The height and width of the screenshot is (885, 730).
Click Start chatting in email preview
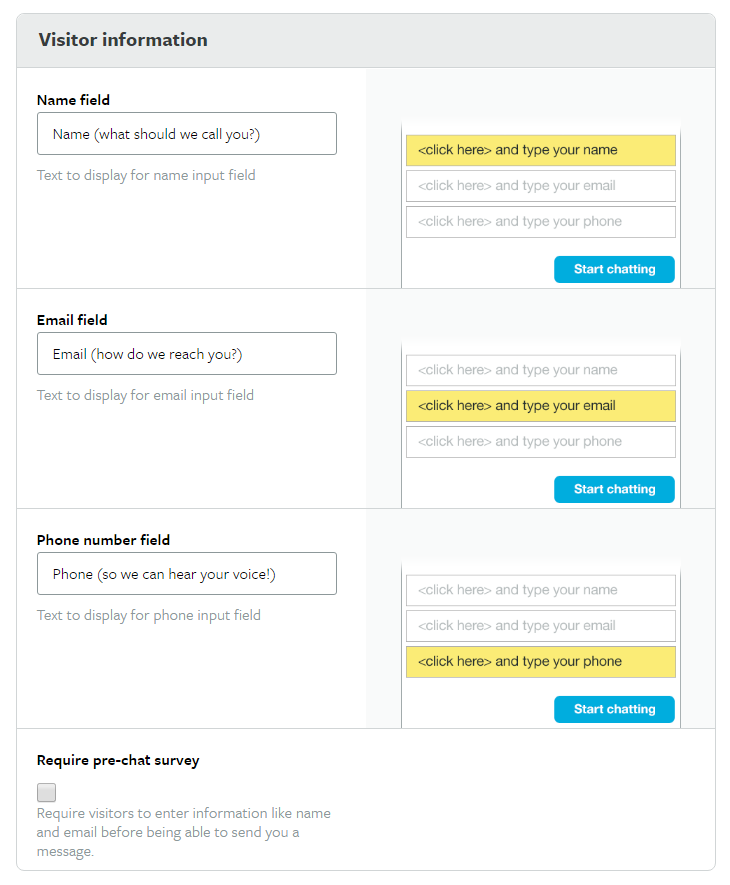614,489
